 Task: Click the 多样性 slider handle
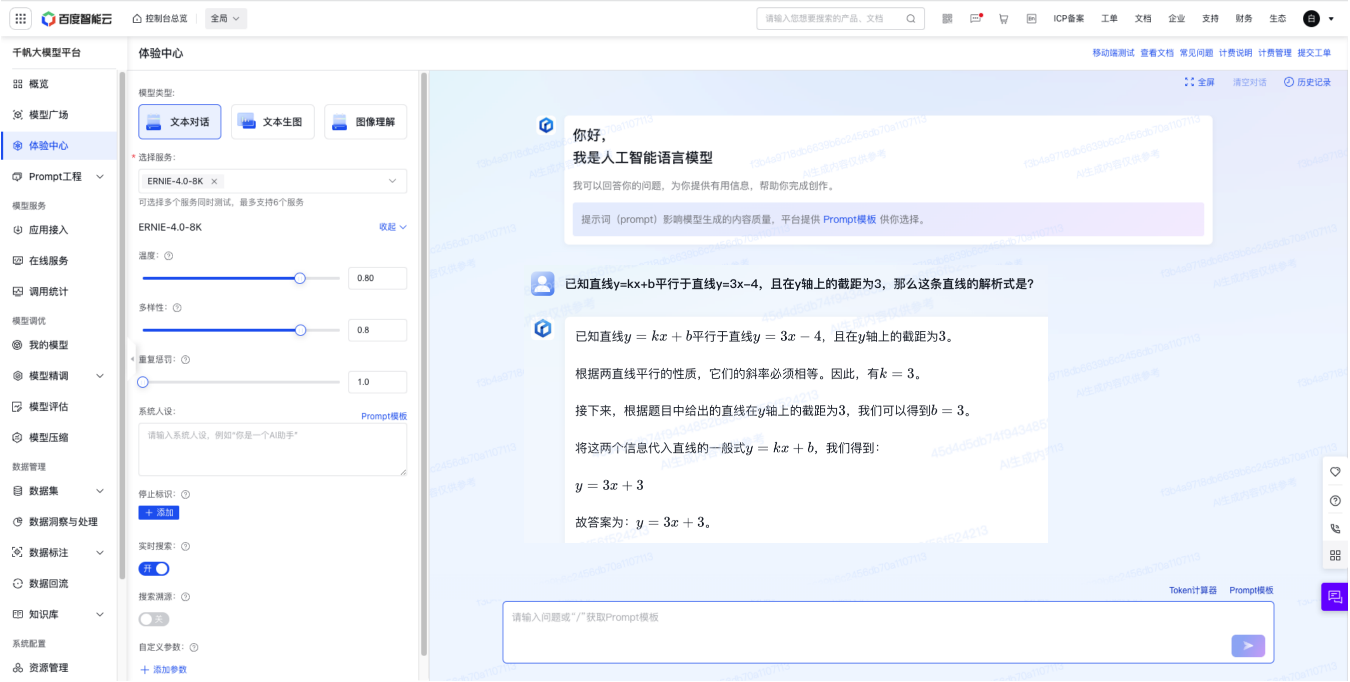point(300,330)
